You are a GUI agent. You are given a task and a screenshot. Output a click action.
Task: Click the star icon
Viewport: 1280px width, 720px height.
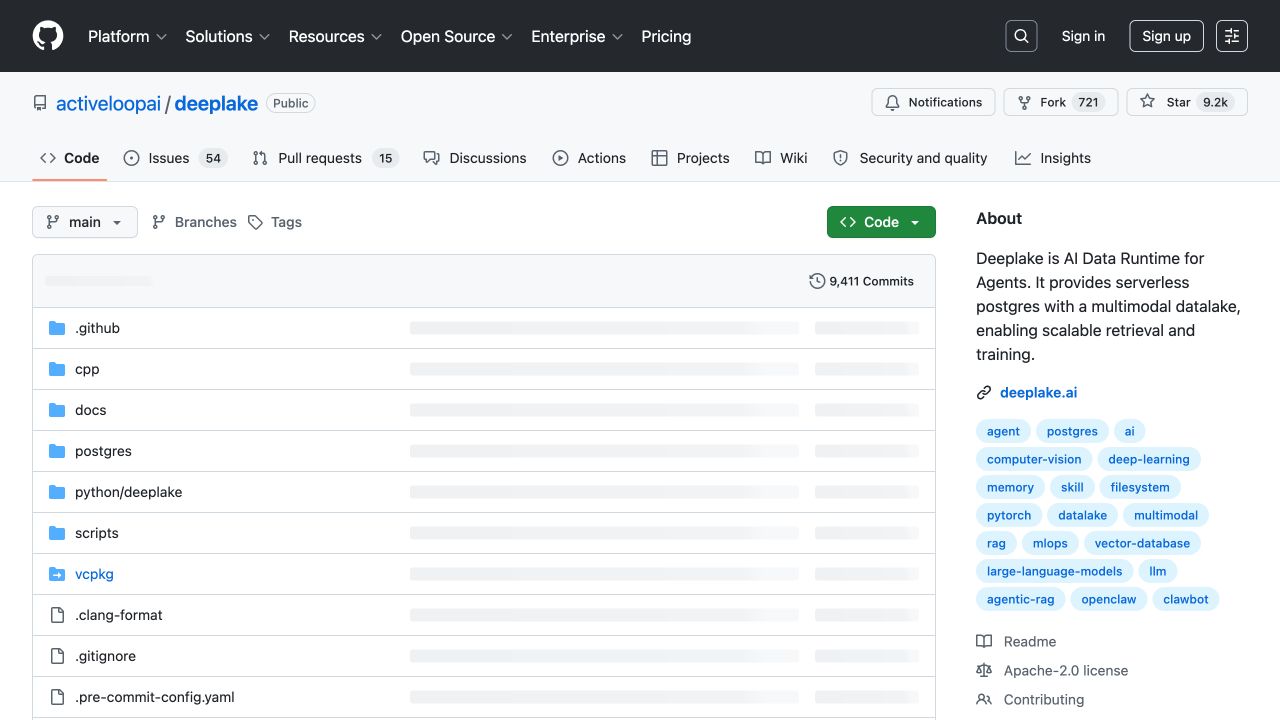1147,102
